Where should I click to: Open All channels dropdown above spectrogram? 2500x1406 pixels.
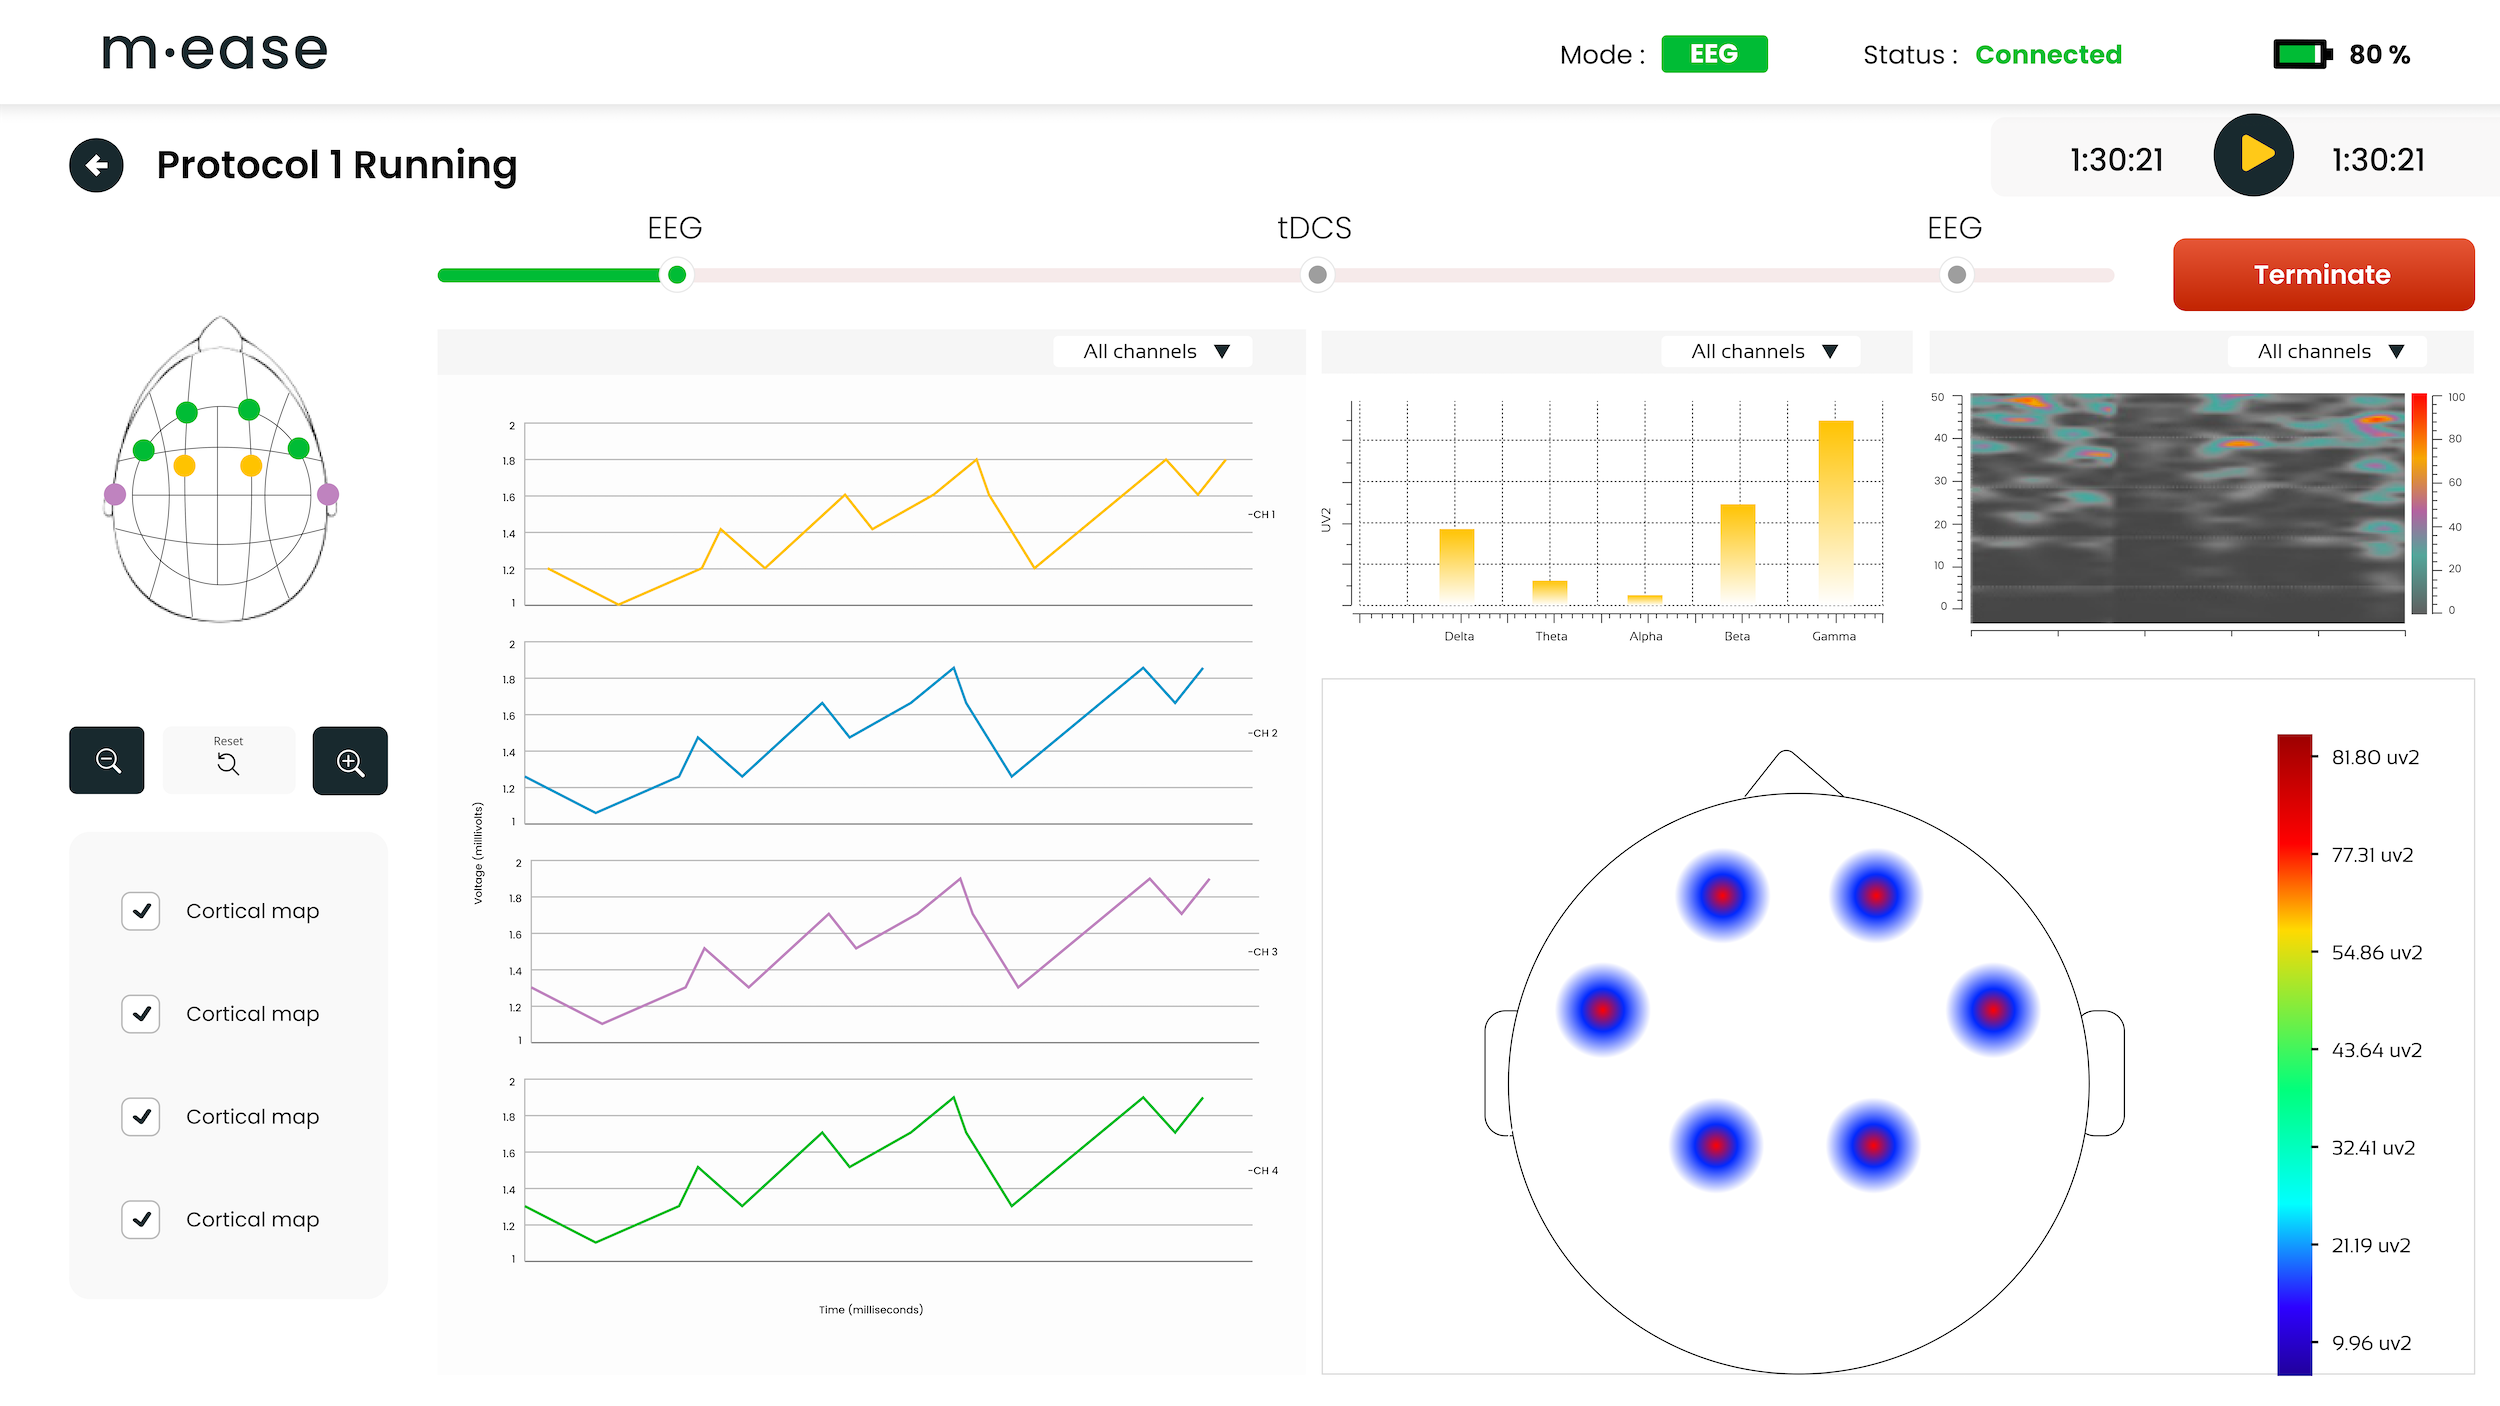(2328, 352)
